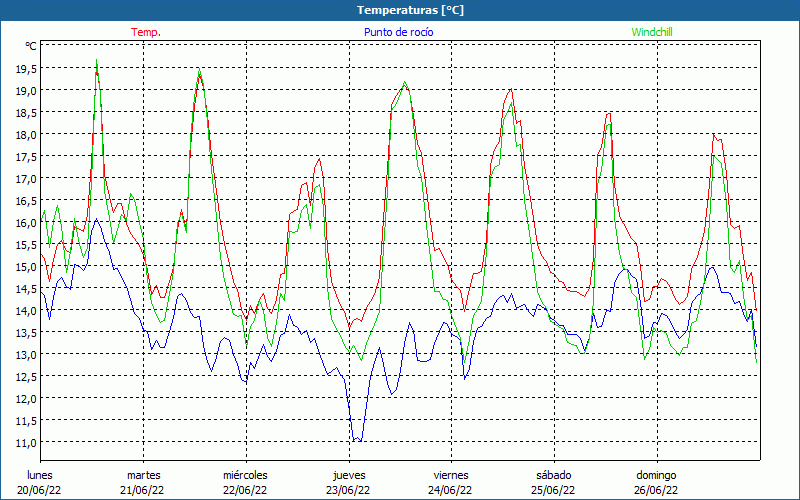Screen dimensions: 800x500
Task: Click the 11,5 y-axis value
Action: pos(24,420)
